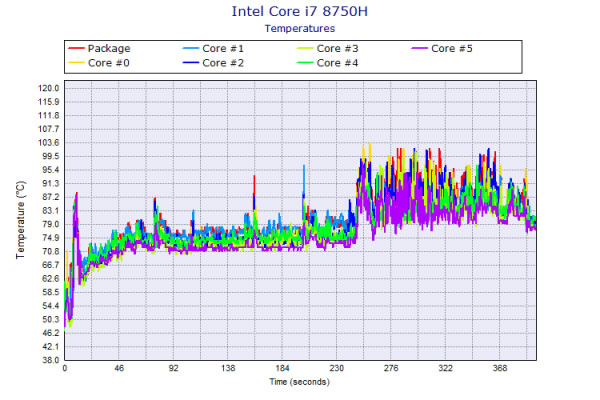Click the yellow Core #0 legend line

(x=76, y=63)
